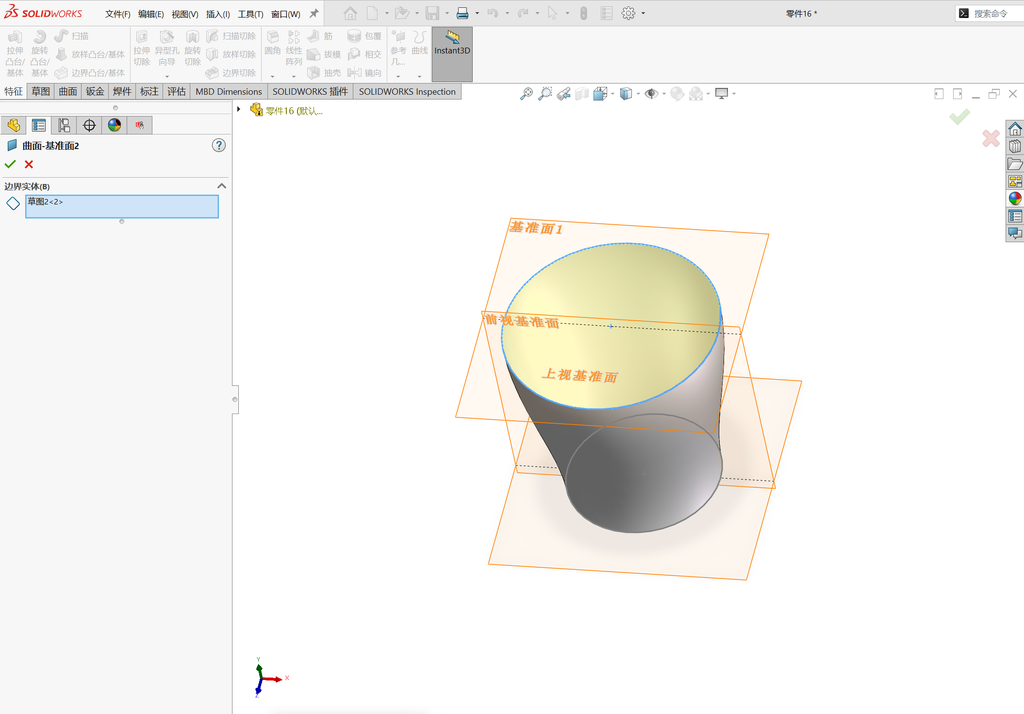1024x714 pixels.
Task: Open the Display Style dropdown arrow
Action: click(x=638, y=94)
